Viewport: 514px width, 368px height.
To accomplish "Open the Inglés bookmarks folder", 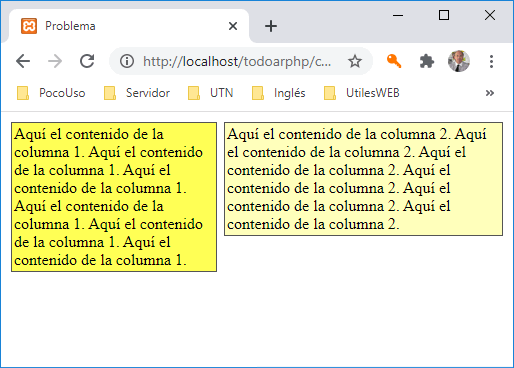I will tap(279, 93).
